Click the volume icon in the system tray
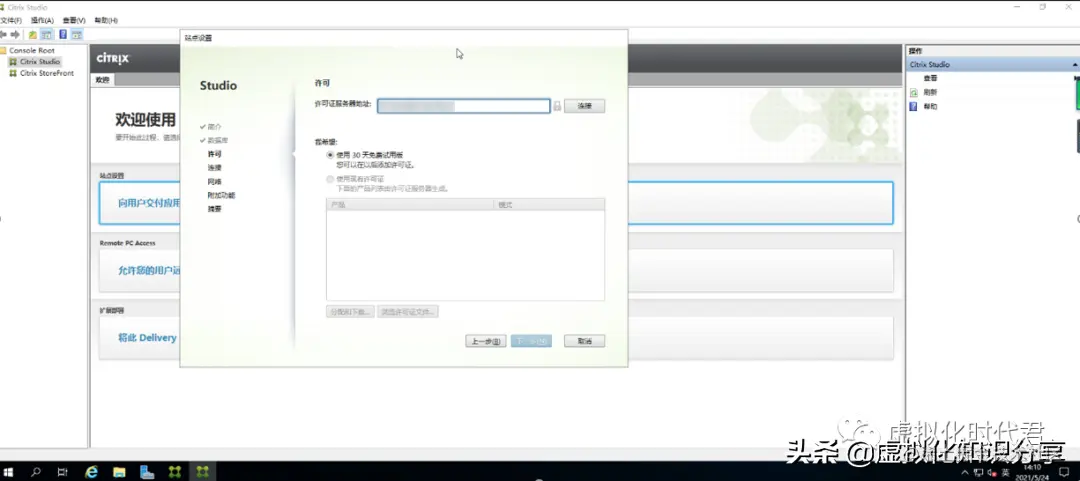 992,473
